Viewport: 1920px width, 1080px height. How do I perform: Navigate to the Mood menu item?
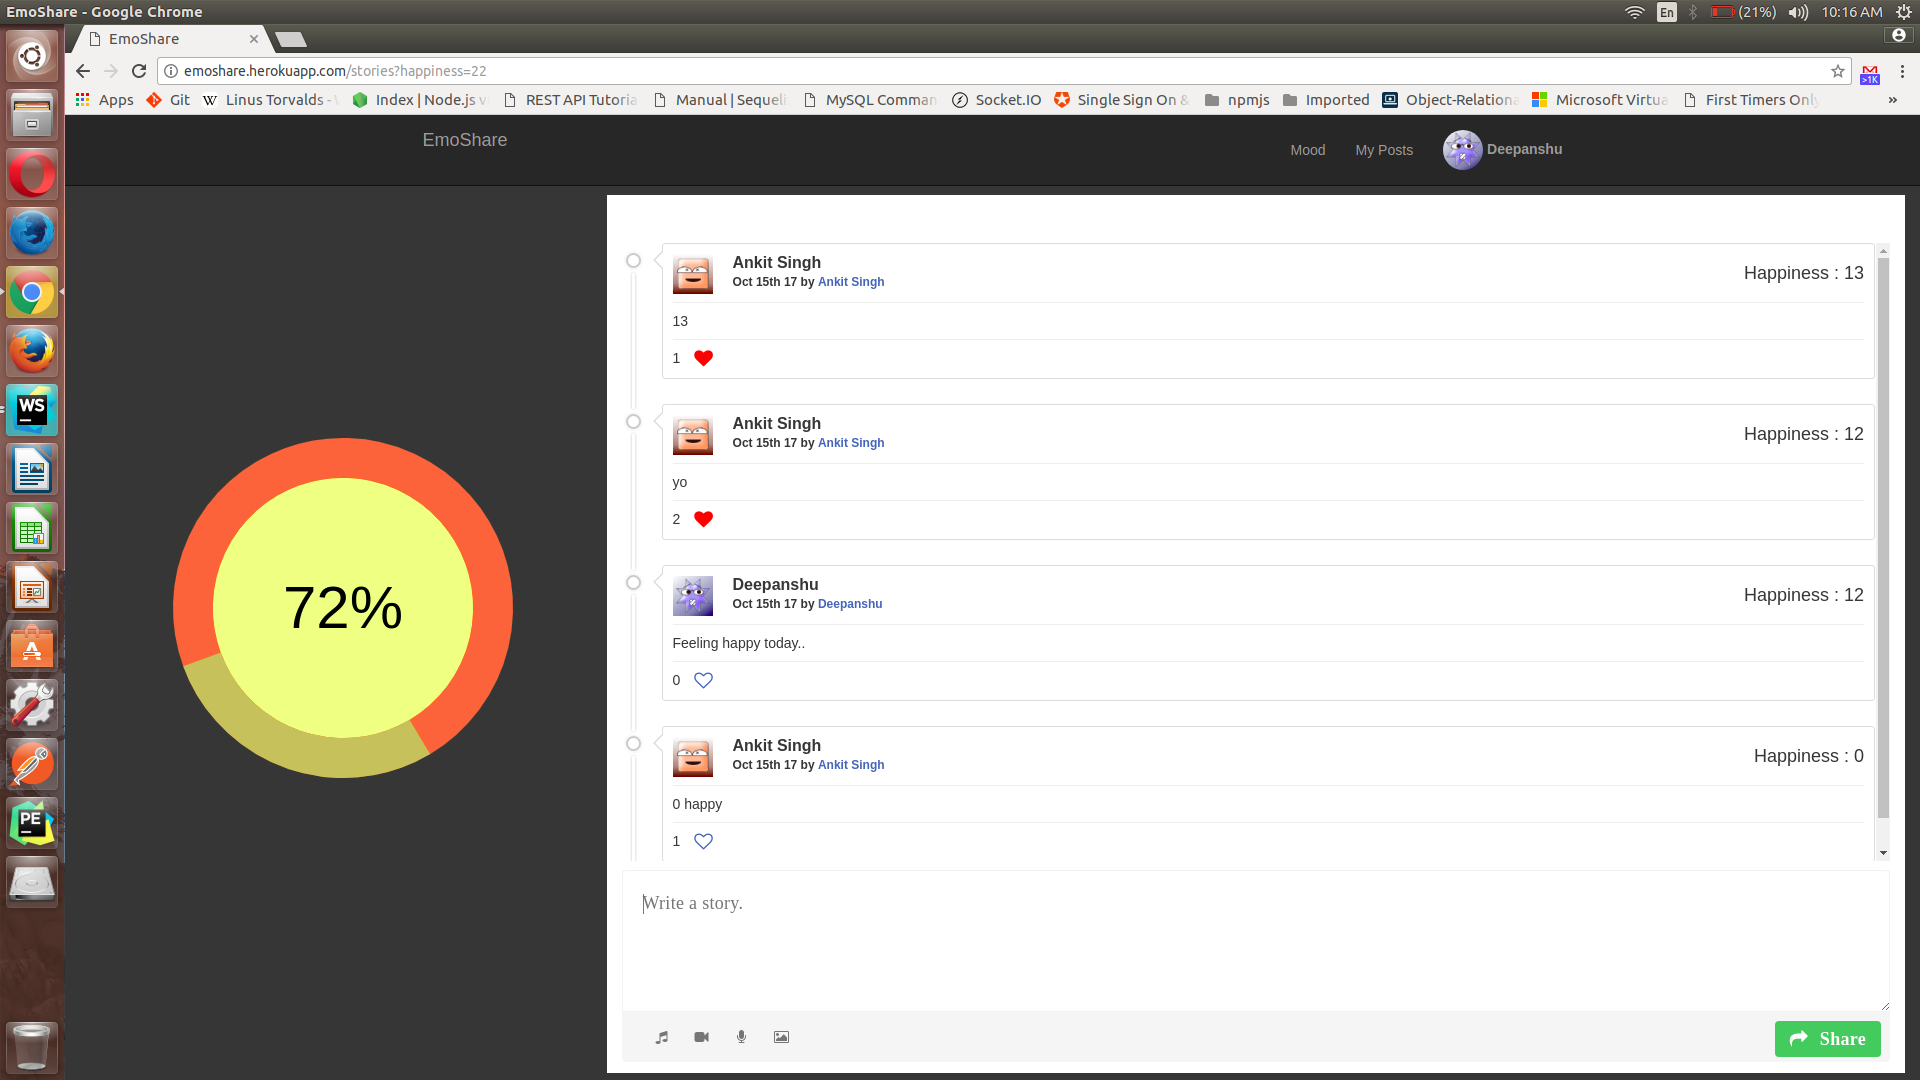tap(1307, 150)
